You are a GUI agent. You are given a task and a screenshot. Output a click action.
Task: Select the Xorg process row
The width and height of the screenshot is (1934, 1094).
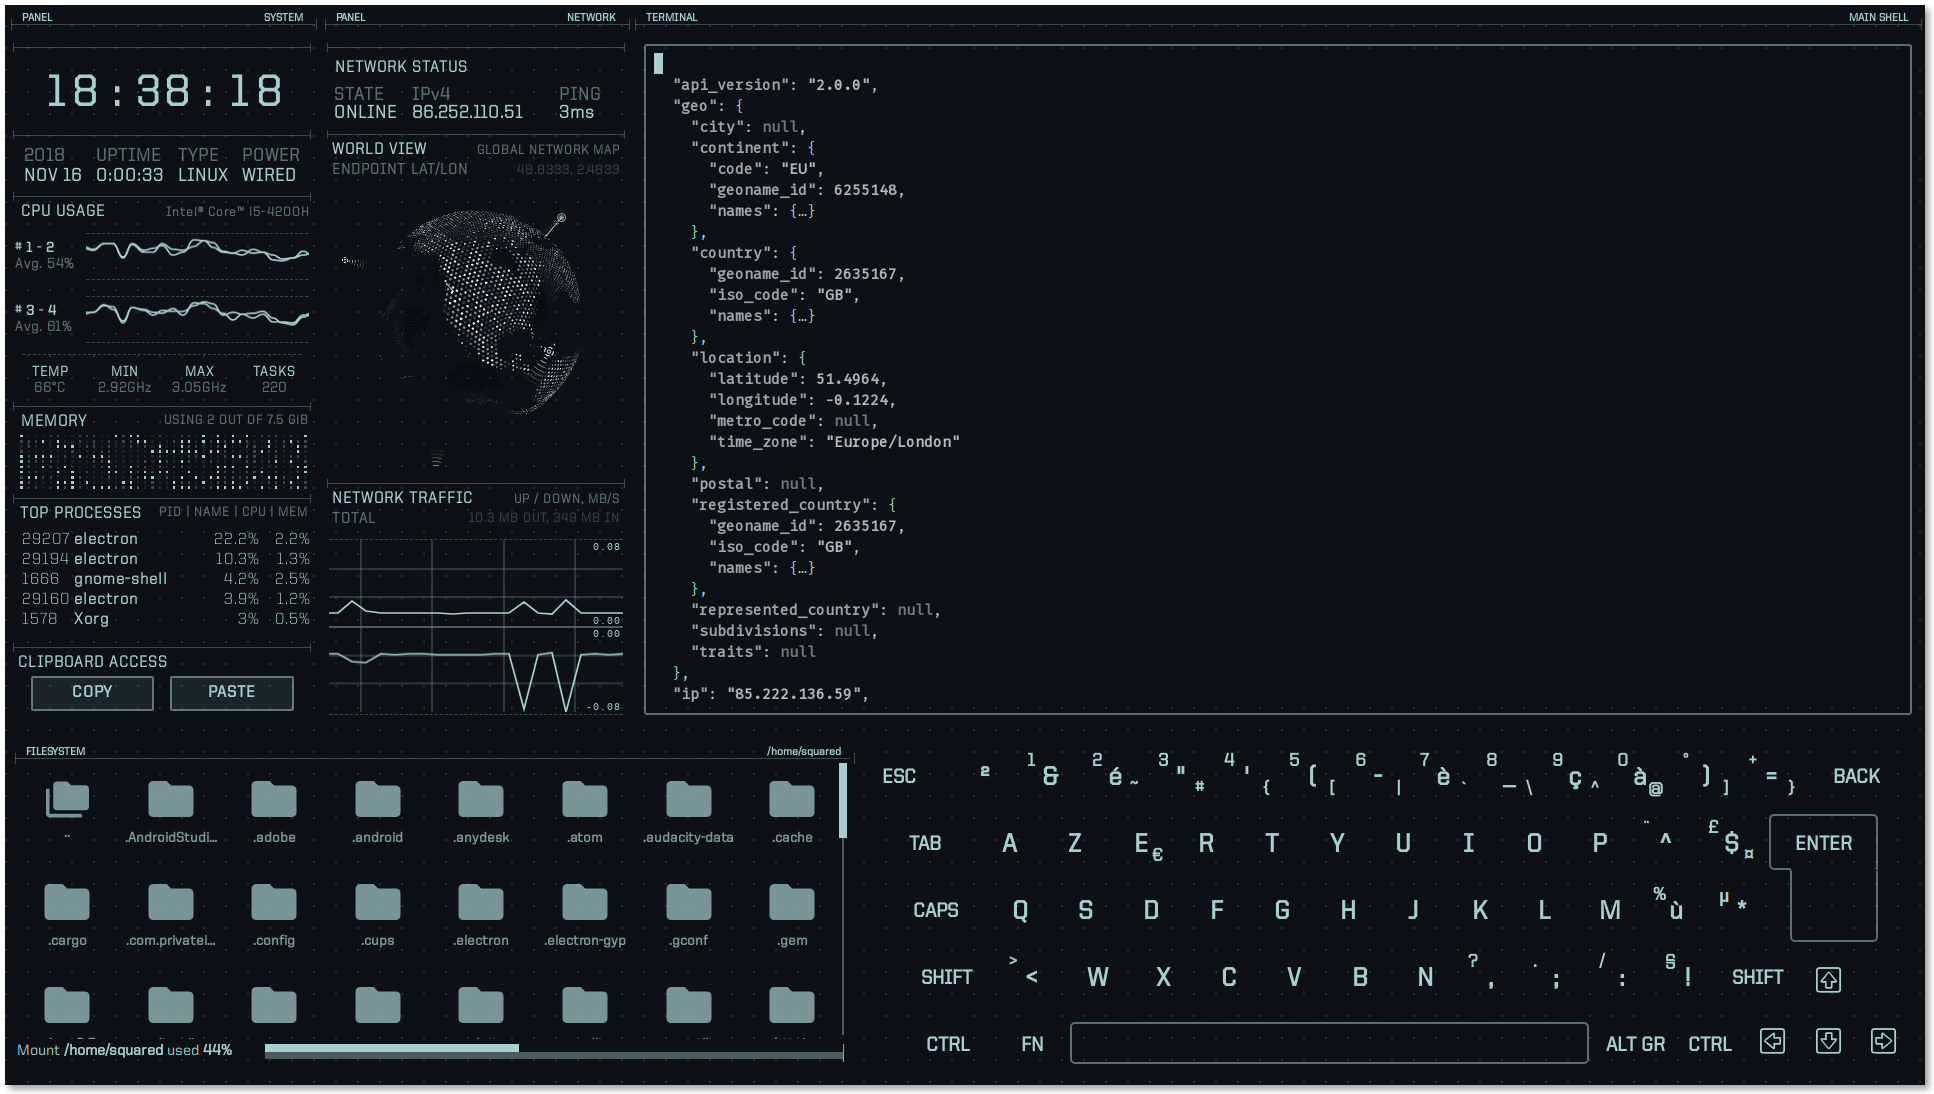(165, 619)
